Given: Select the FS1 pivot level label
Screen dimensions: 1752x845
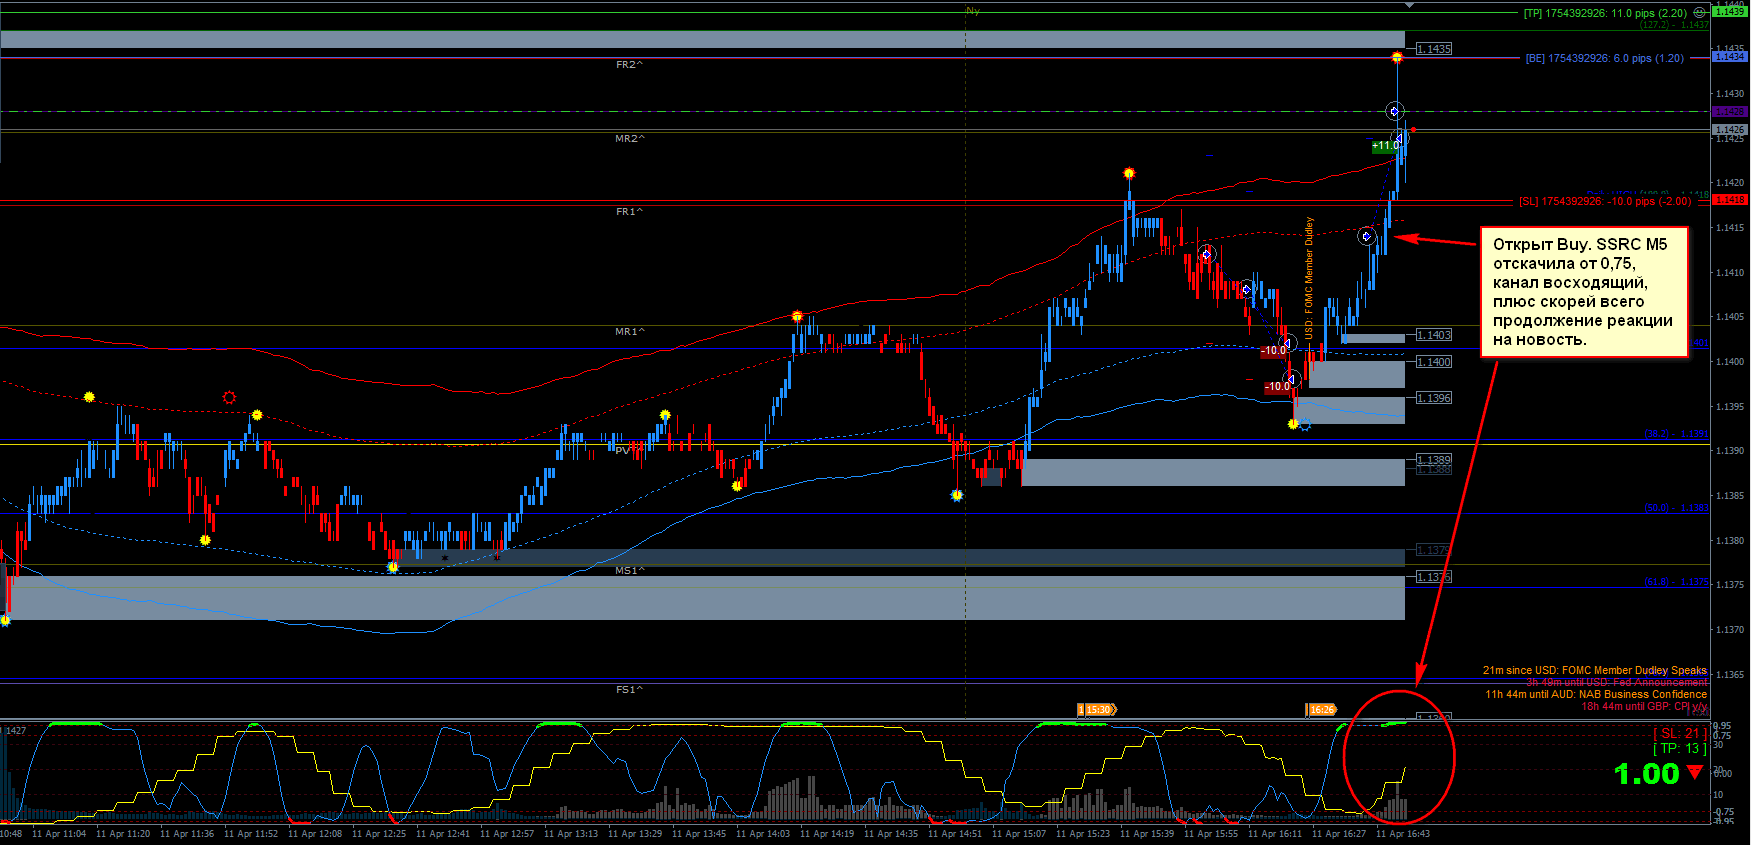Looking at the screenshot, I should (x=629, y=690).
